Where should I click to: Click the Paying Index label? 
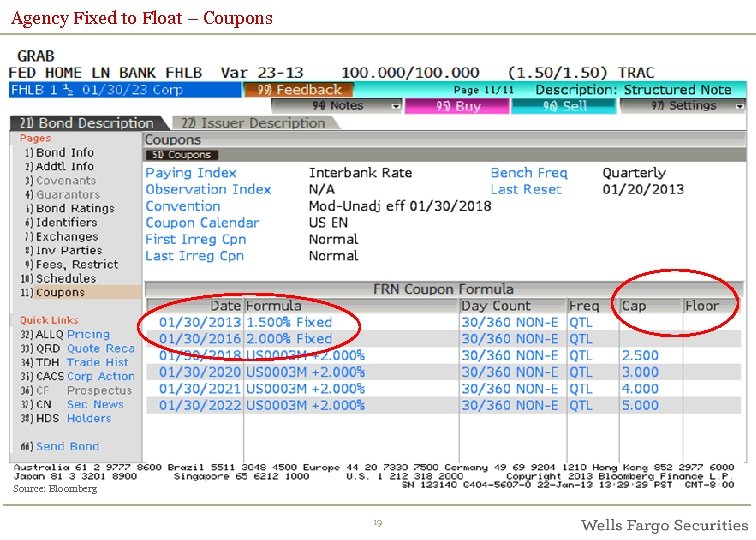(191, 173)
